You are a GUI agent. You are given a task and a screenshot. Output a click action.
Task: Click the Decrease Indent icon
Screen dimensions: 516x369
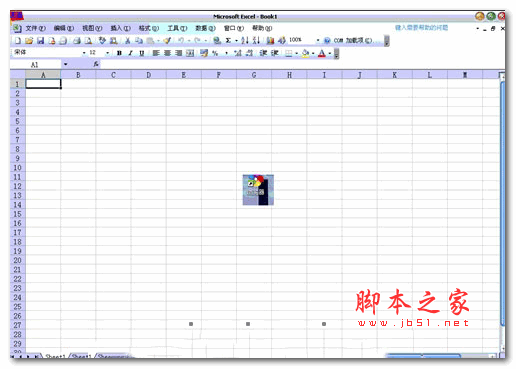(263, 53)
